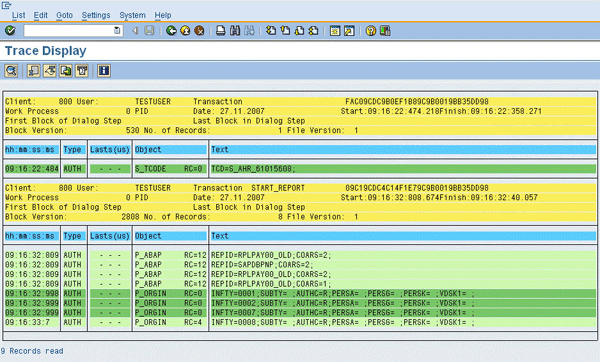Go to Previous Page icon

click(x=285, y=31)
